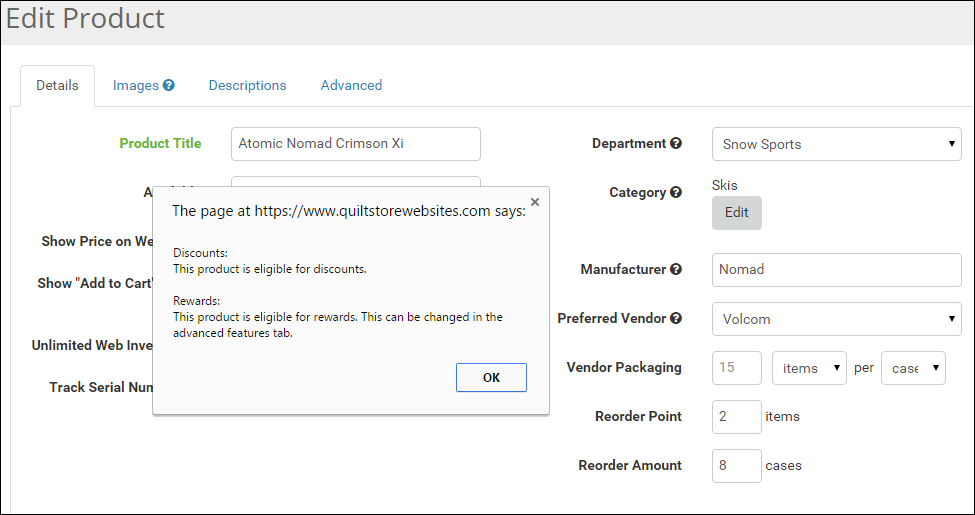The height and width of the screenshot is (515, 975).
Task: Open the Vendor Packaging case dropdown
Action: click(x=912, y=368)
